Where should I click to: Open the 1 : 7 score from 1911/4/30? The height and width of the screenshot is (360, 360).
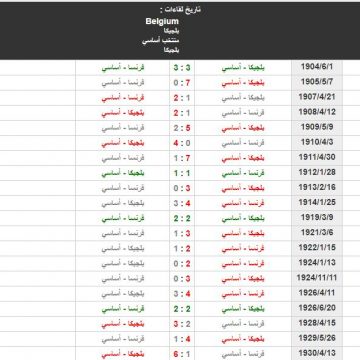tap(182, 158)
